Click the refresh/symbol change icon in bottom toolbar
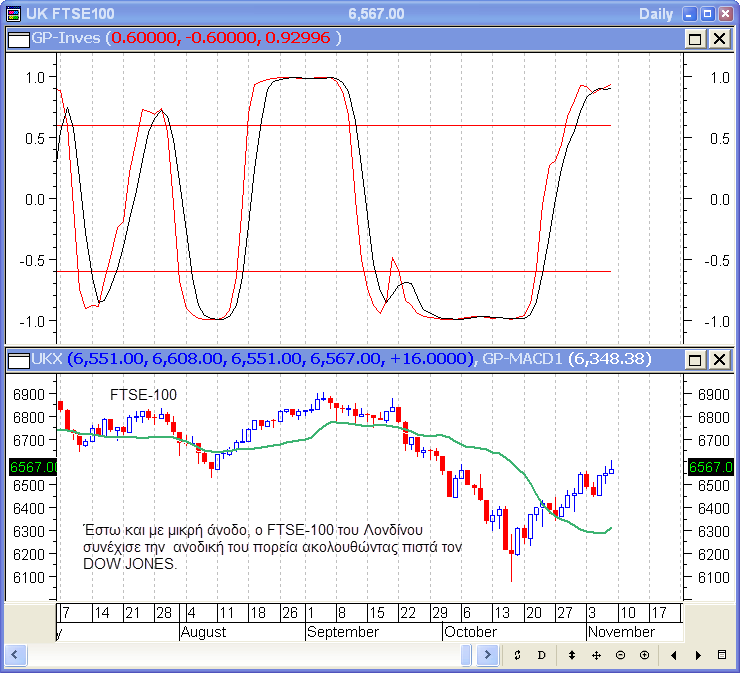Screen dimensions: 740x673 click(517, 655)
